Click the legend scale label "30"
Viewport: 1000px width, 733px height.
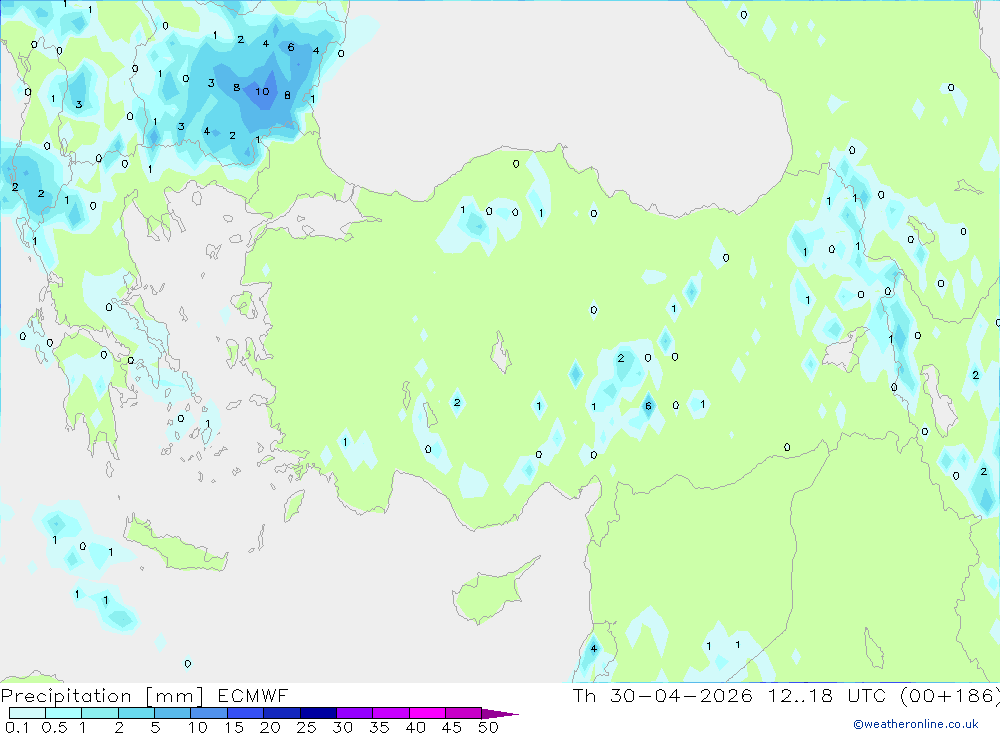[x=342, y=727]
